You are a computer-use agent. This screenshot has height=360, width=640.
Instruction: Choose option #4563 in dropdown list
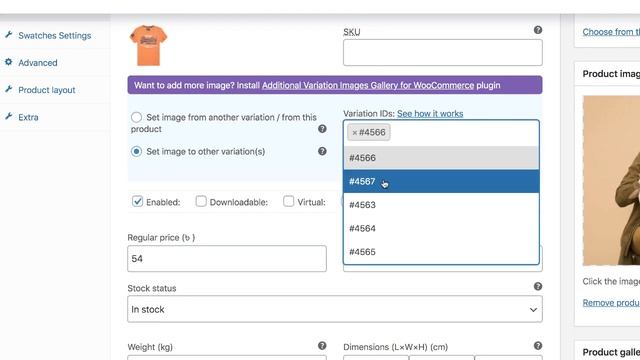tap(441, 205)
